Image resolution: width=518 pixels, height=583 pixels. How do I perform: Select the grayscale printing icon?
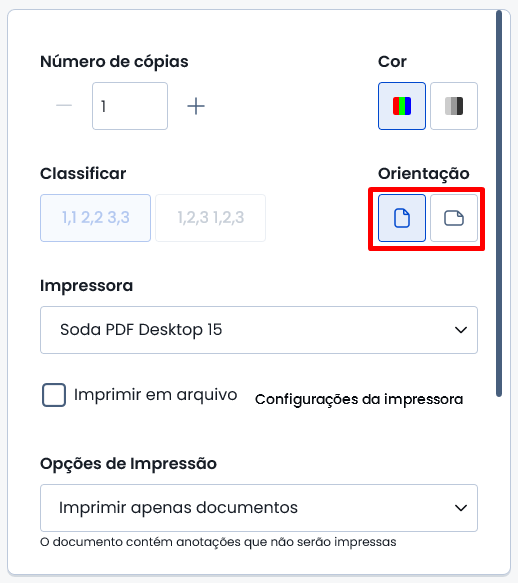[x=454, y=106]
